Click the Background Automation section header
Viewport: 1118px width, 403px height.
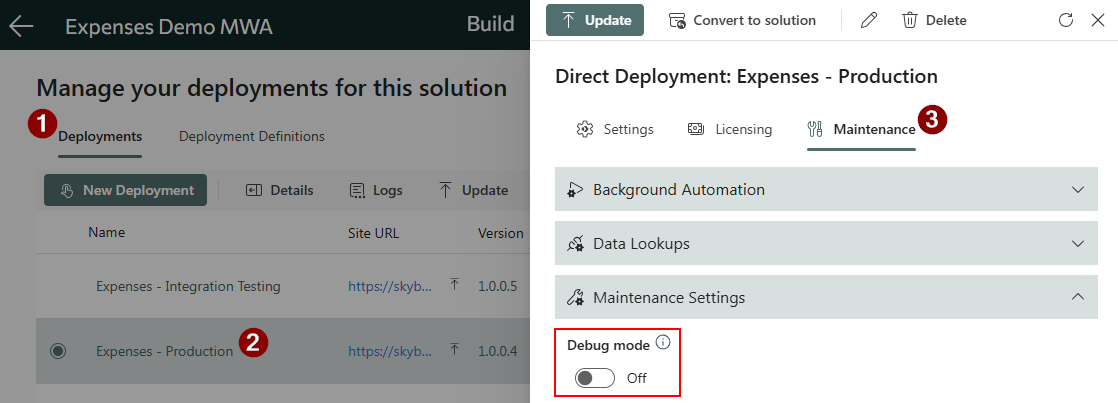(x=826, y=189)
